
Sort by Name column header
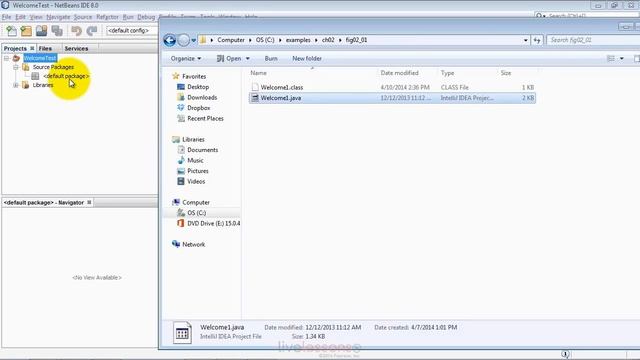(258, 73)
